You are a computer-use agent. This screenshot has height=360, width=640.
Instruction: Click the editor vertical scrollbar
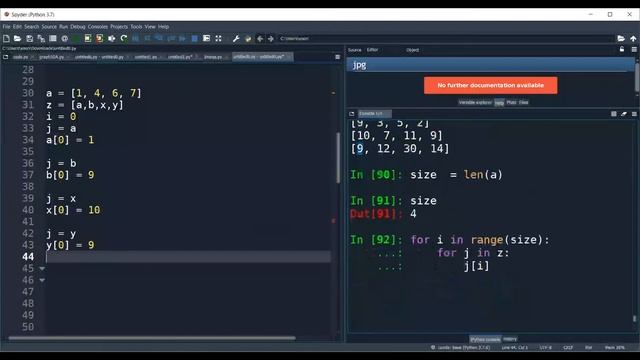click(x=338, y=158)
